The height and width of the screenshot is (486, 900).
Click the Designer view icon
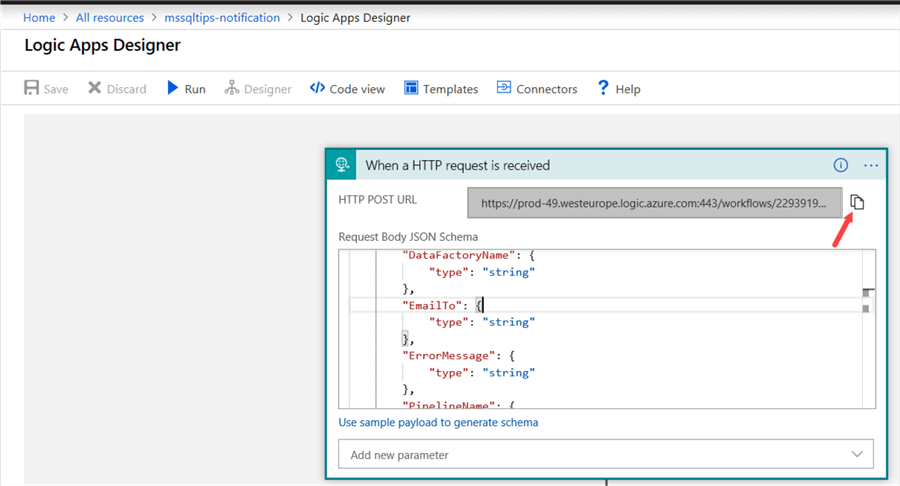coord(232,88)
